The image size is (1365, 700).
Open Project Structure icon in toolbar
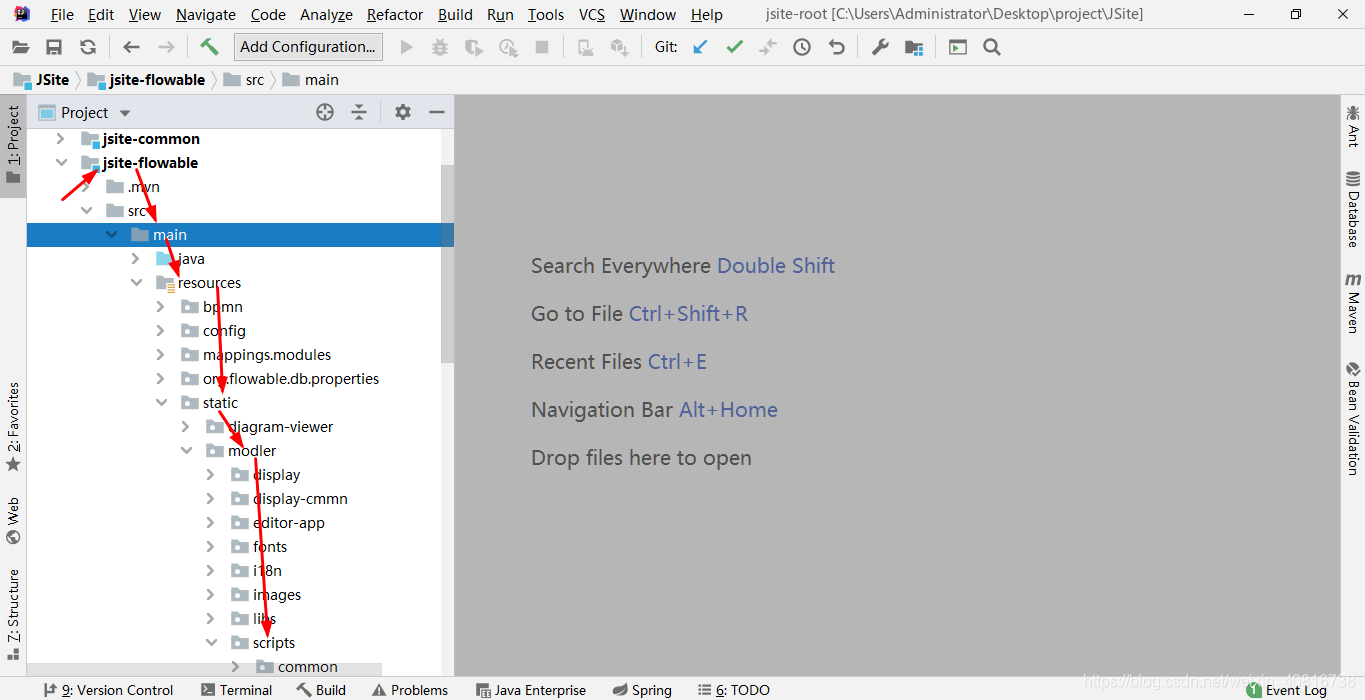coord(914,47)
